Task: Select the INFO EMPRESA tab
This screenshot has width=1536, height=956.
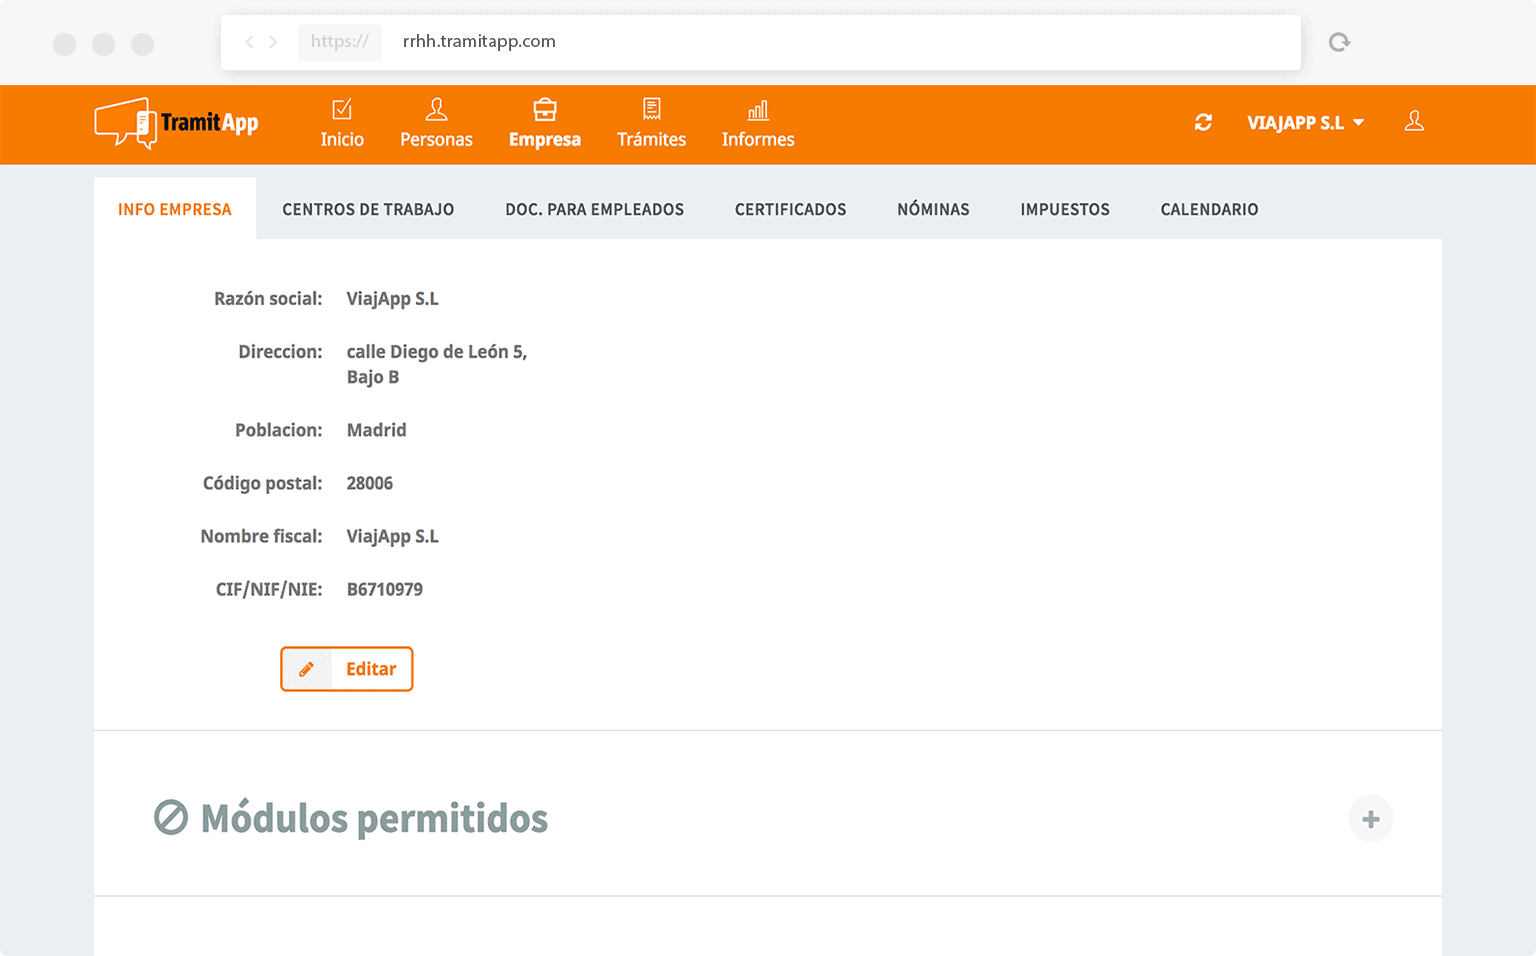Action: click(x=175, y=209)
